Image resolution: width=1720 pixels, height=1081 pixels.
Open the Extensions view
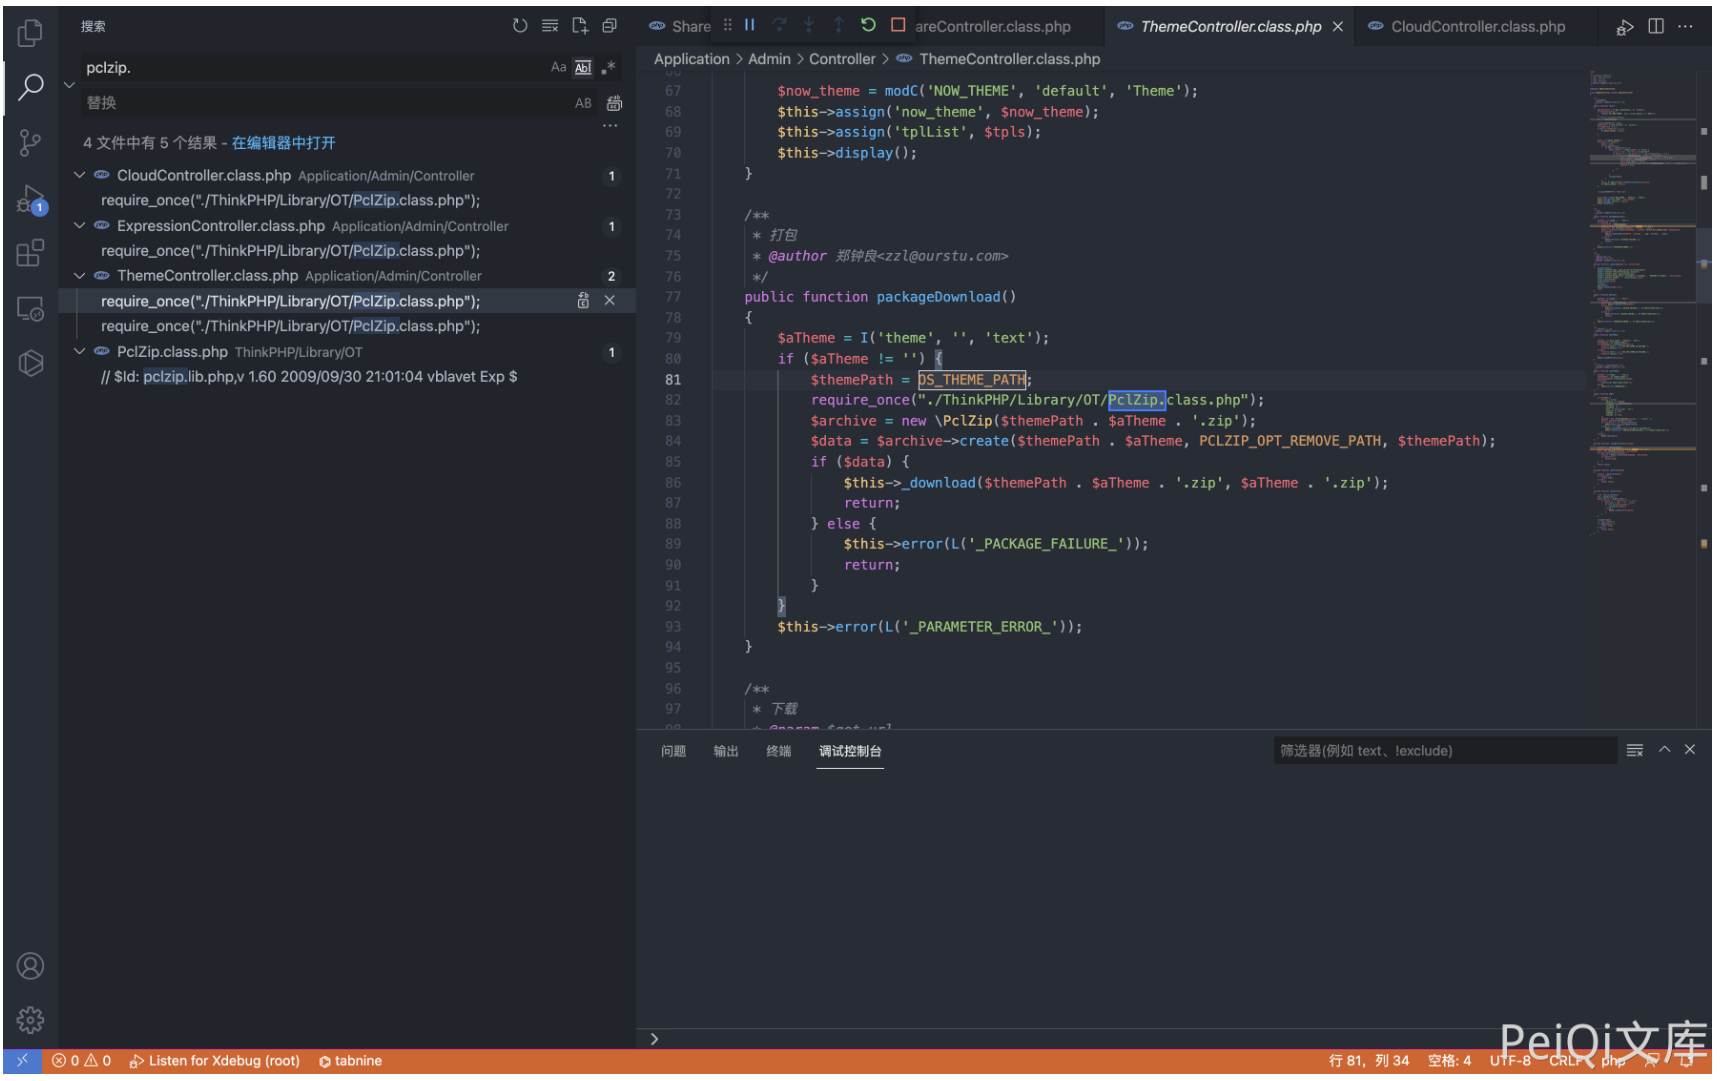pyautogui.click(x=30, y=253)
